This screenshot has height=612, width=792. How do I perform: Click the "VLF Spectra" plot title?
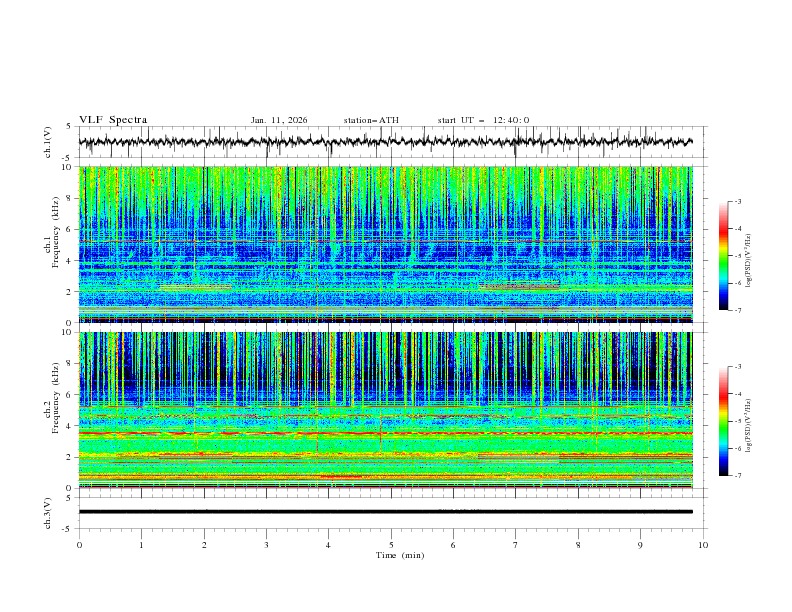pyautogui.click(x=113, y=120)
